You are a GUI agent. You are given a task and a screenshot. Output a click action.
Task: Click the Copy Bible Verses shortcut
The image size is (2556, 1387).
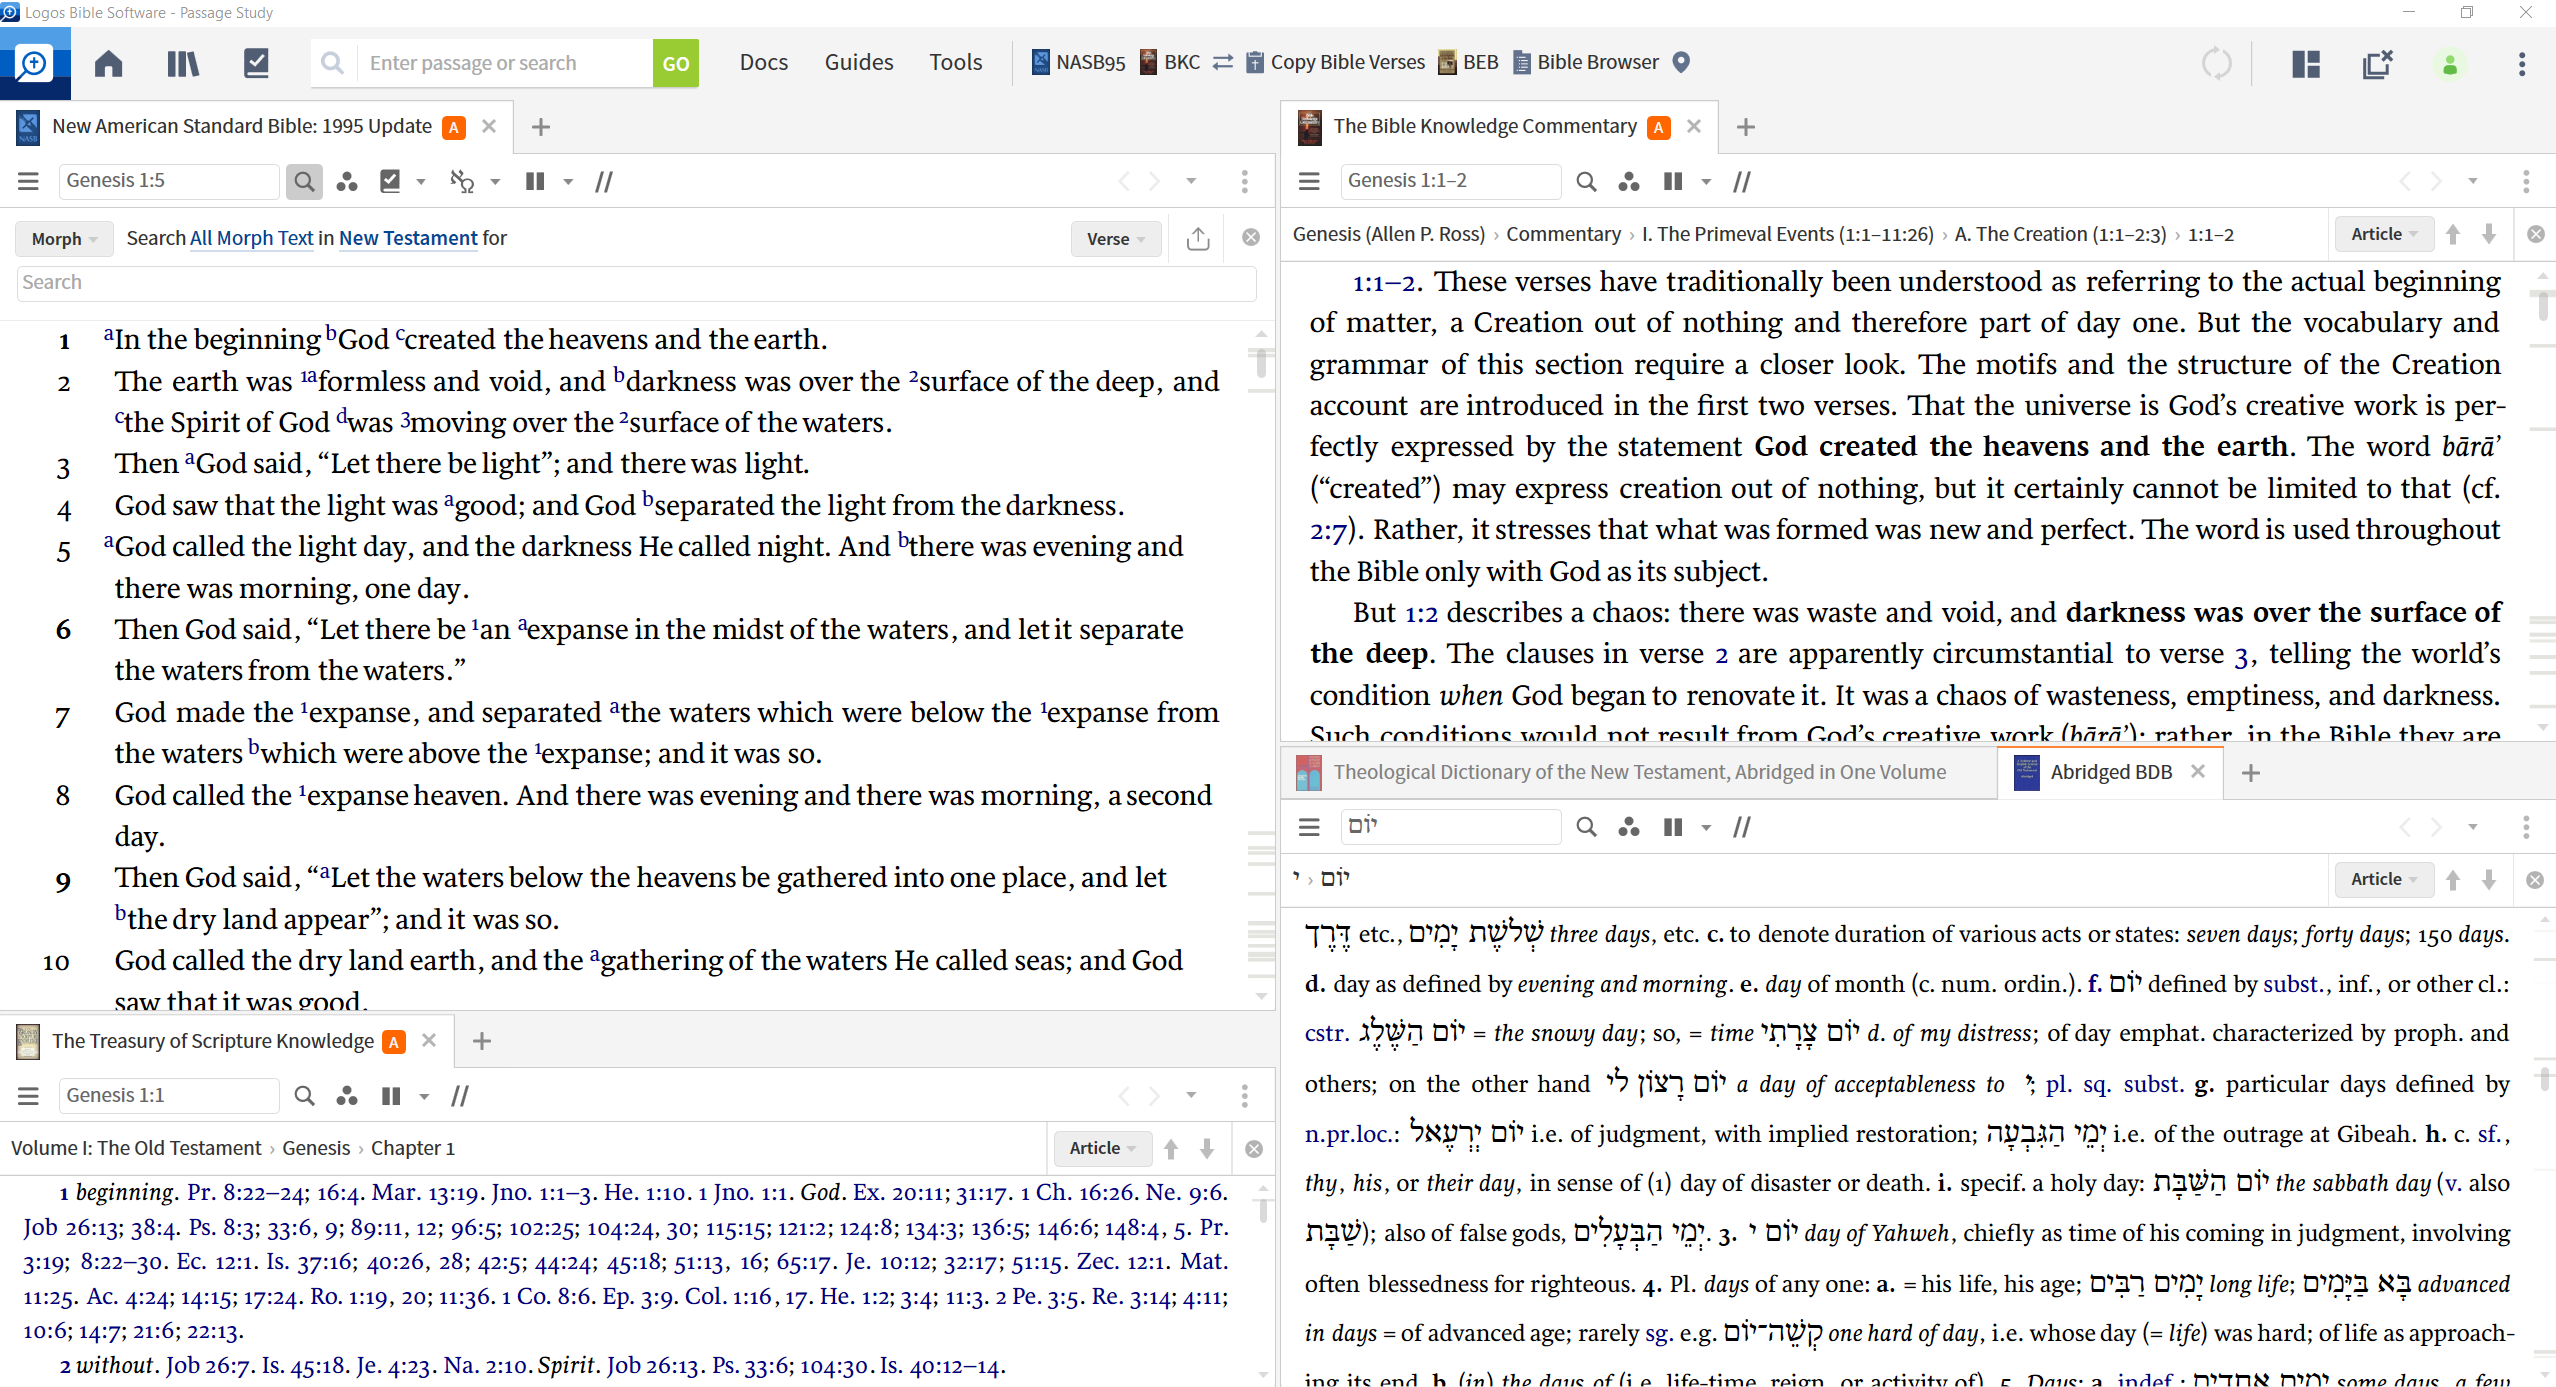[1335, 62]
